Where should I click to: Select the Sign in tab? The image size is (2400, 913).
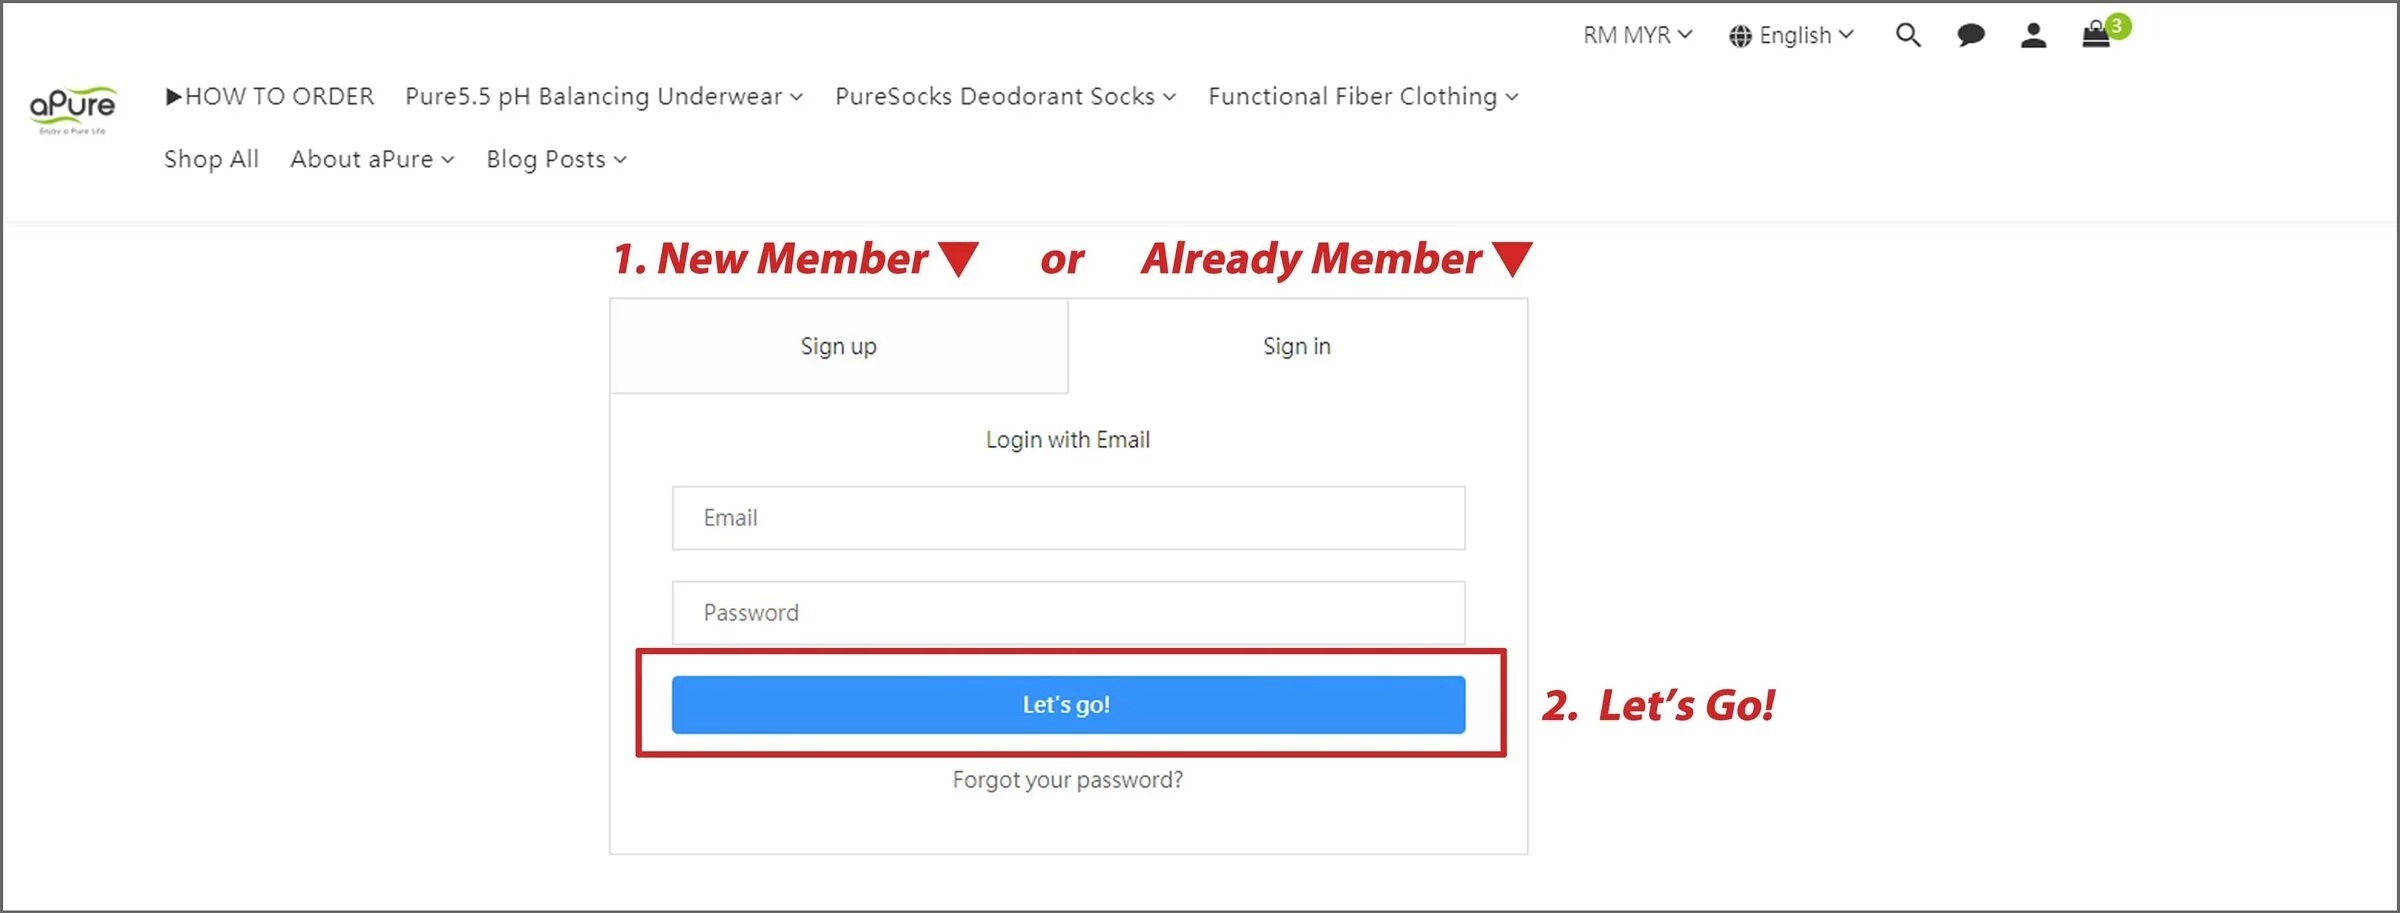(x=1296, y=346)
